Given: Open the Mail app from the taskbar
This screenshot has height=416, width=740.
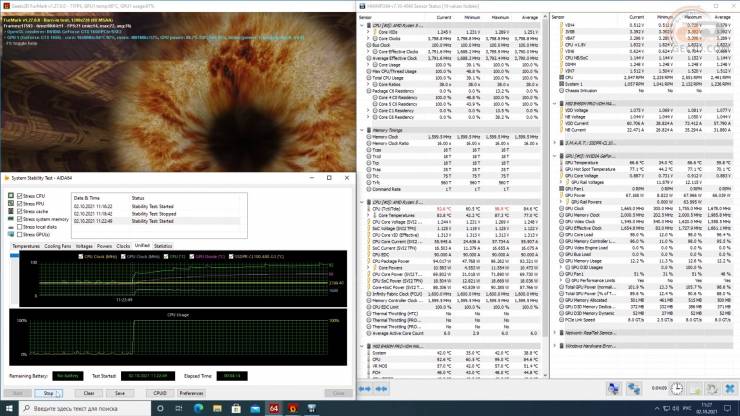Looking at the screenshot, I should pos(255,408).
